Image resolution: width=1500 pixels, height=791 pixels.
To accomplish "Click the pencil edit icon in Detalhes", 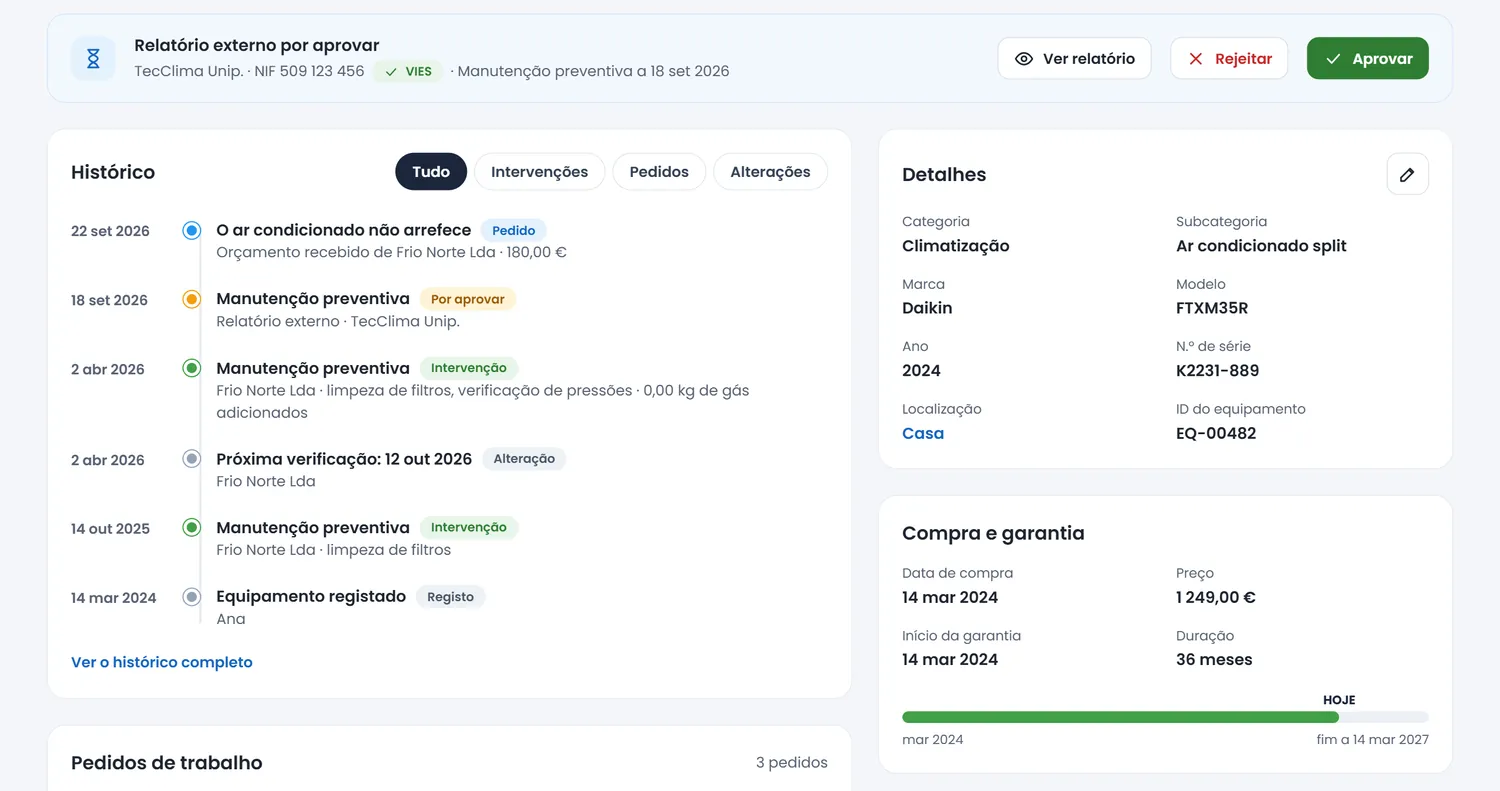I will [1407, 174].
